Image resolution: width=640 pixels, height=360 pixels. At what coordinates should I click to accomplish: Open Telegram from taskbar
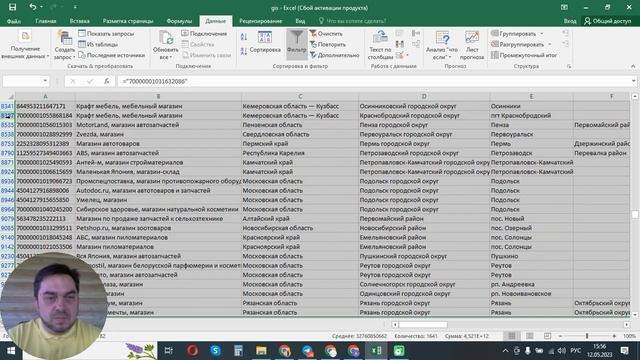pyautogui.click(x=307, y=351)
